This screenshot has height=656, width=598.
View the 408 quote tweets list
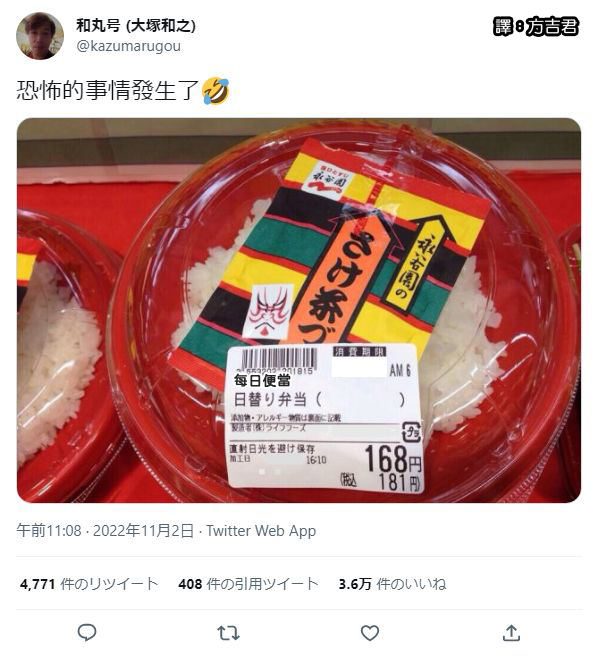coord(248,584)
